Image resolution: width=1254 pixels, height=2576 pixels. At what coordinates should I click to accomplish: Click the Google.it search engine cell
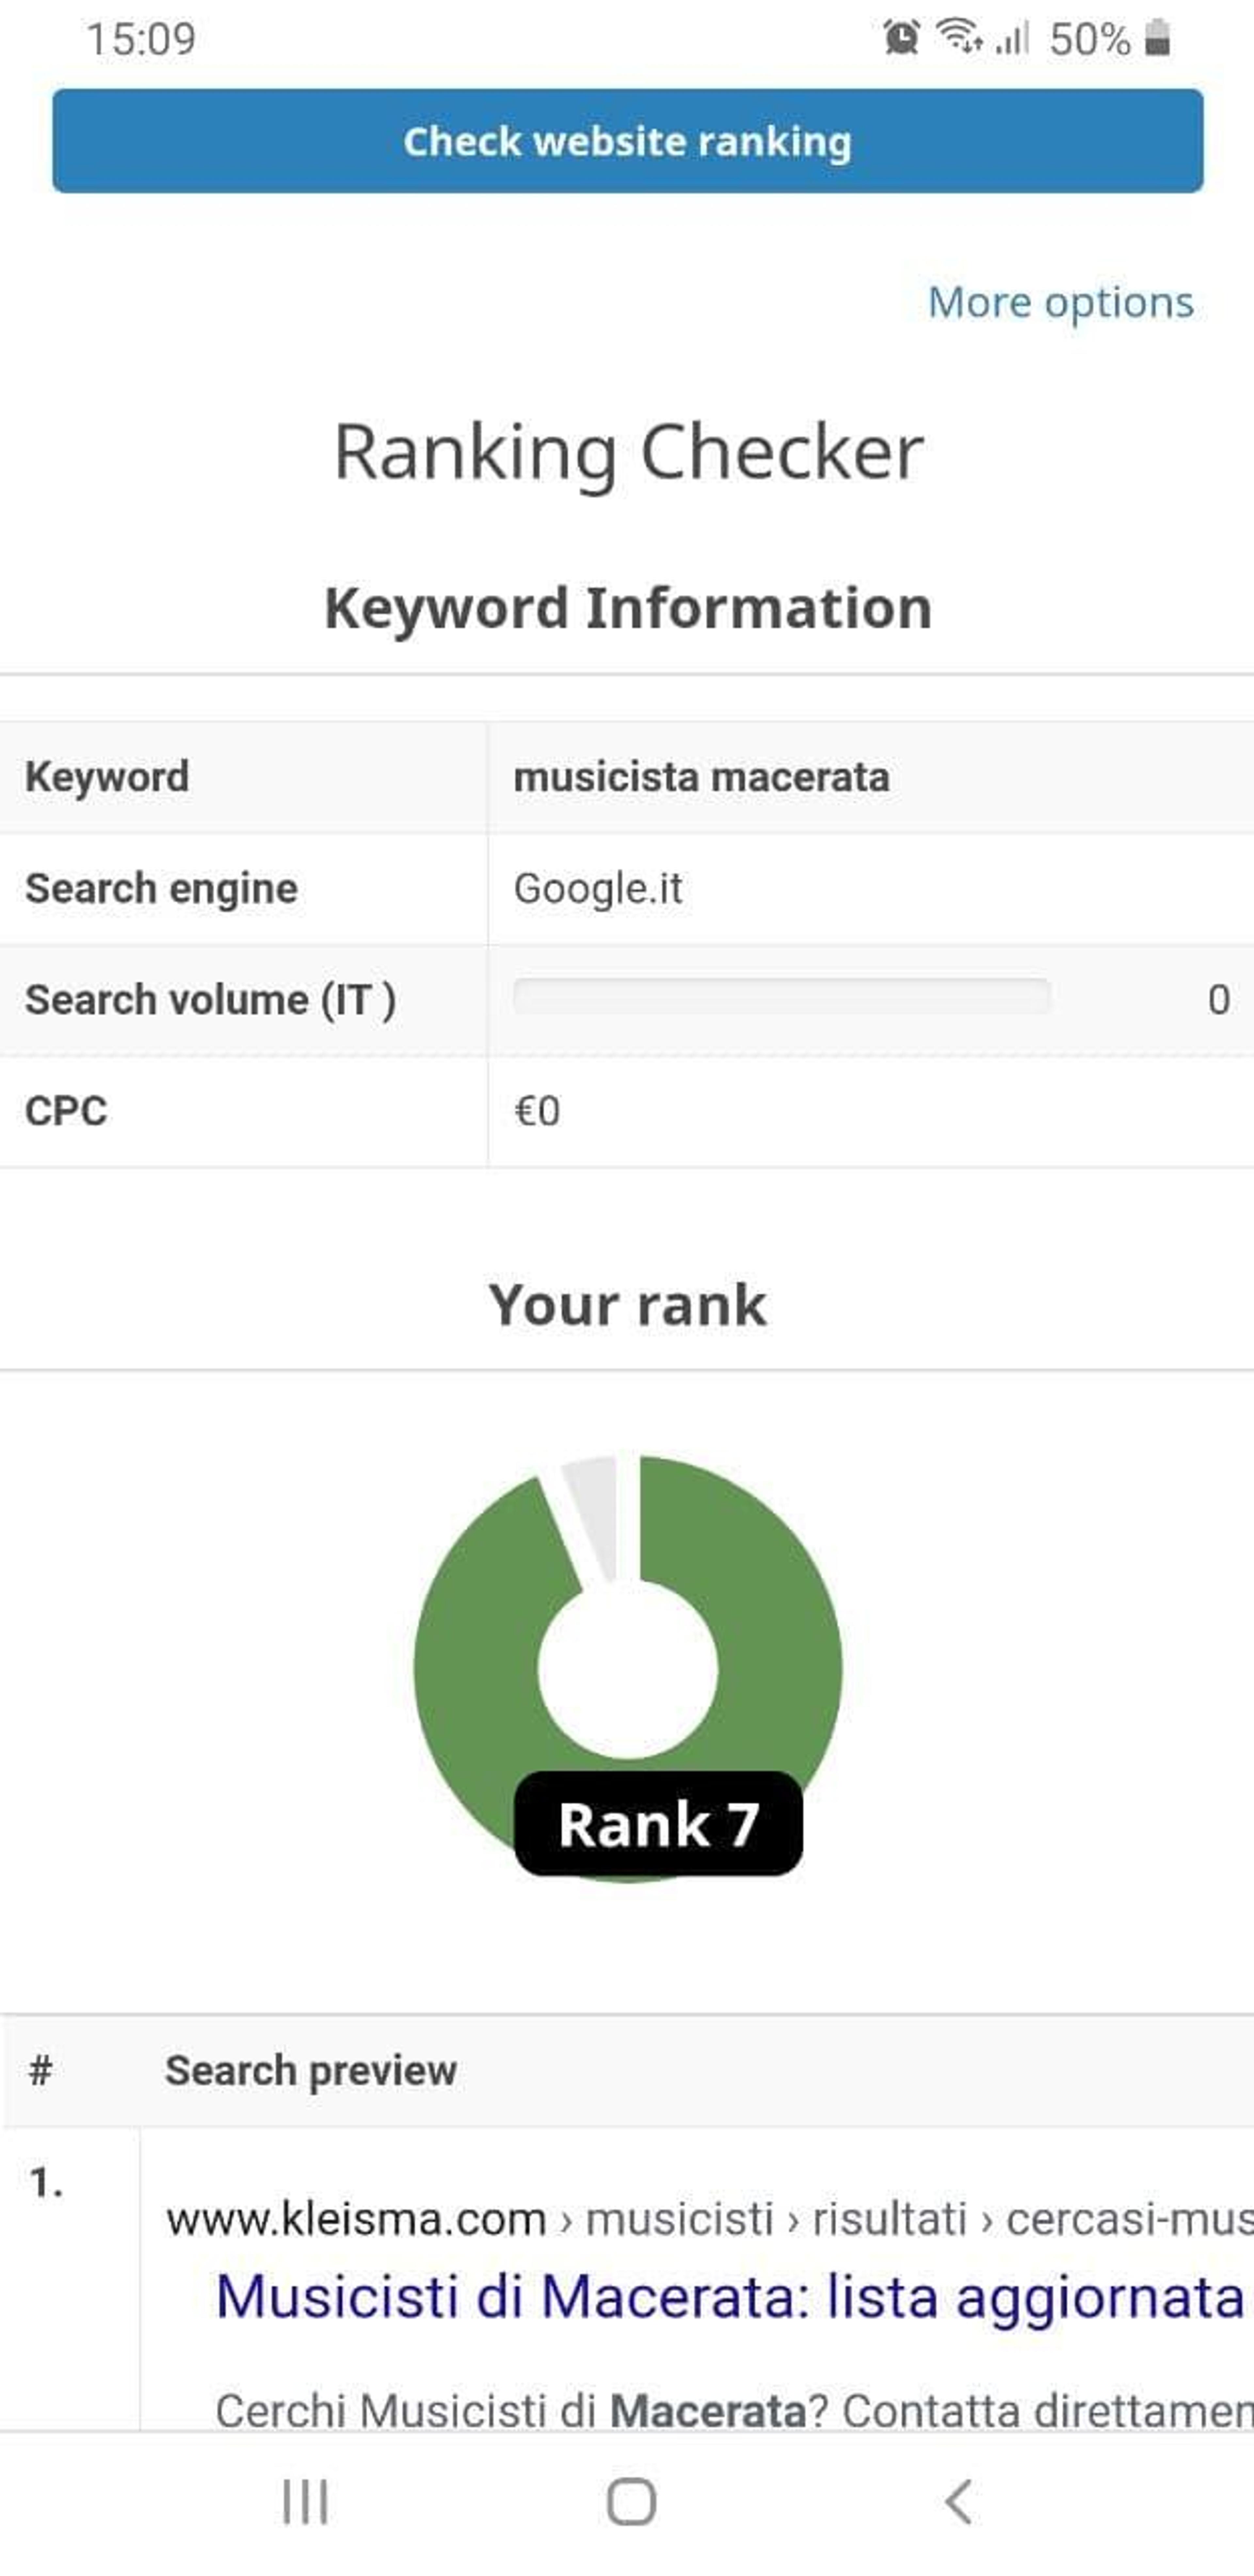870,888
